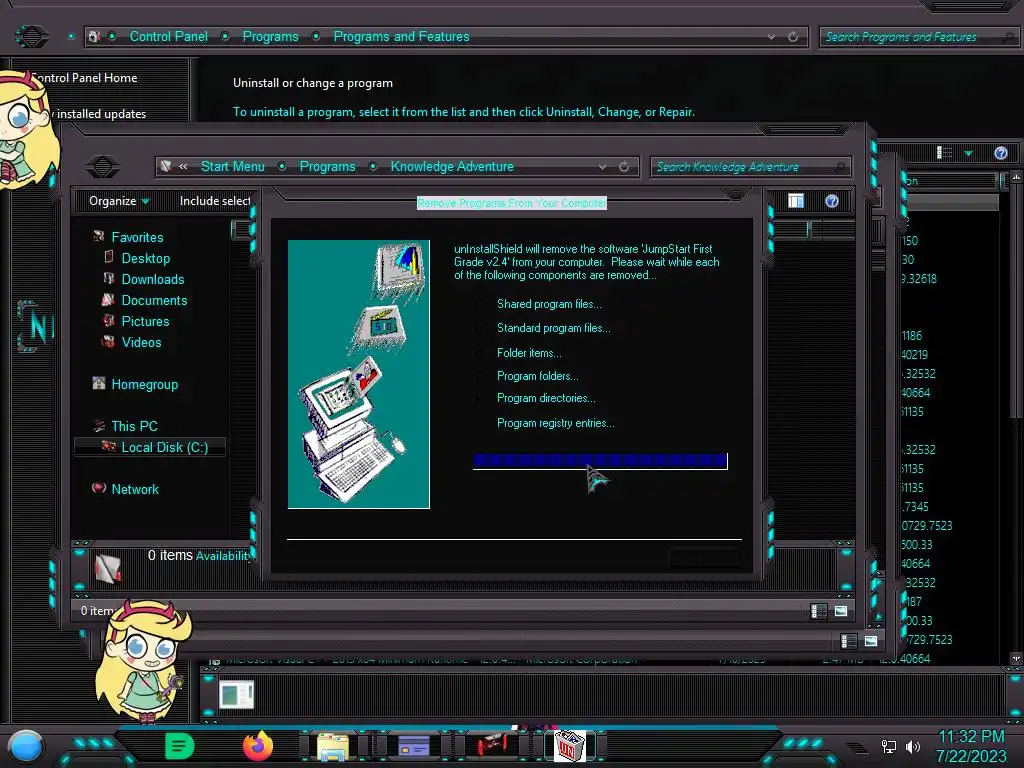The image size is (1024, 768).
Task: Click the 0 items folder thumbnail in Explorer details pane
Action: click(108, 568)
